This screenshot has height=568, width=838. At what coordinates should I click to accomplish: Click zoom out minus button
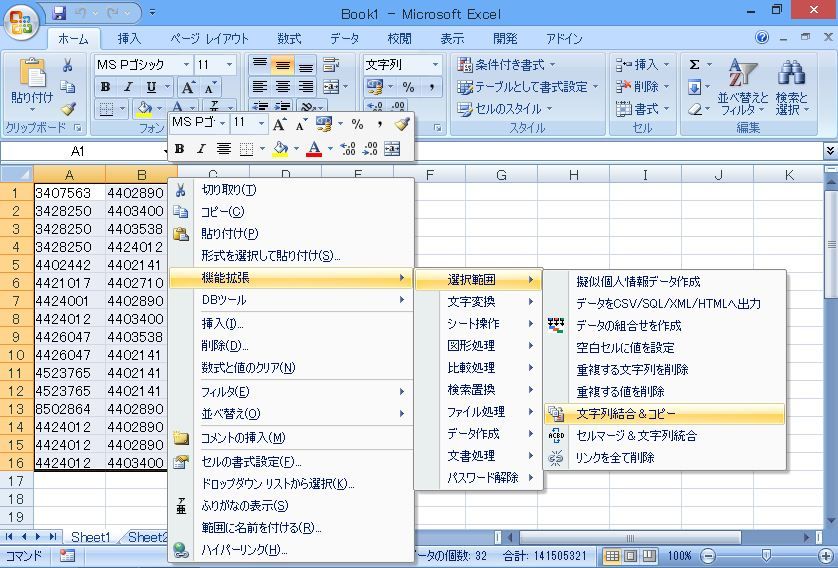[x=708, y=556]
